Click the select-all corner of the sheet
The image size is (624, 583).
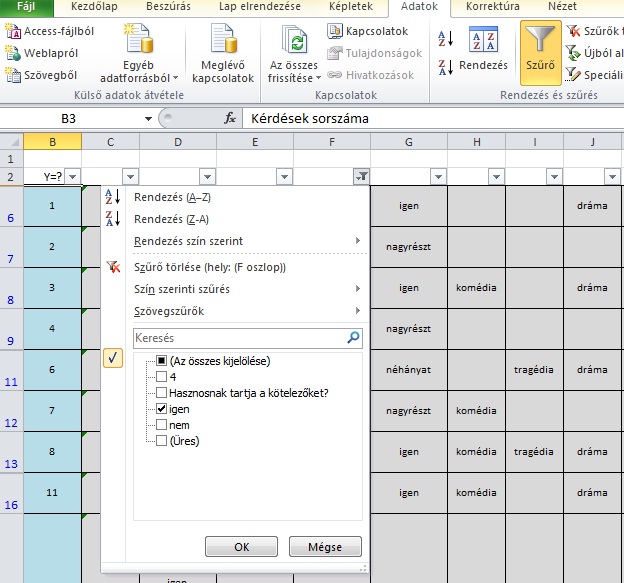[x=12, y=142]
